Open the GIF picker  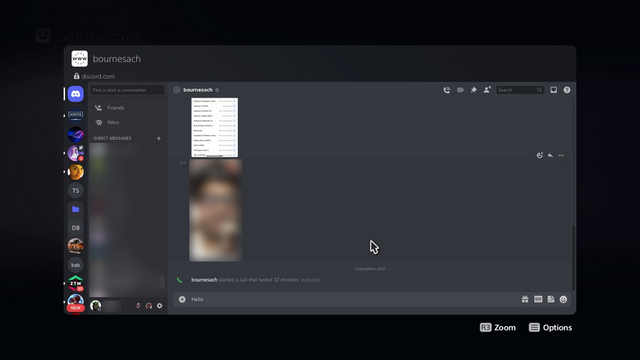point(538,299)
